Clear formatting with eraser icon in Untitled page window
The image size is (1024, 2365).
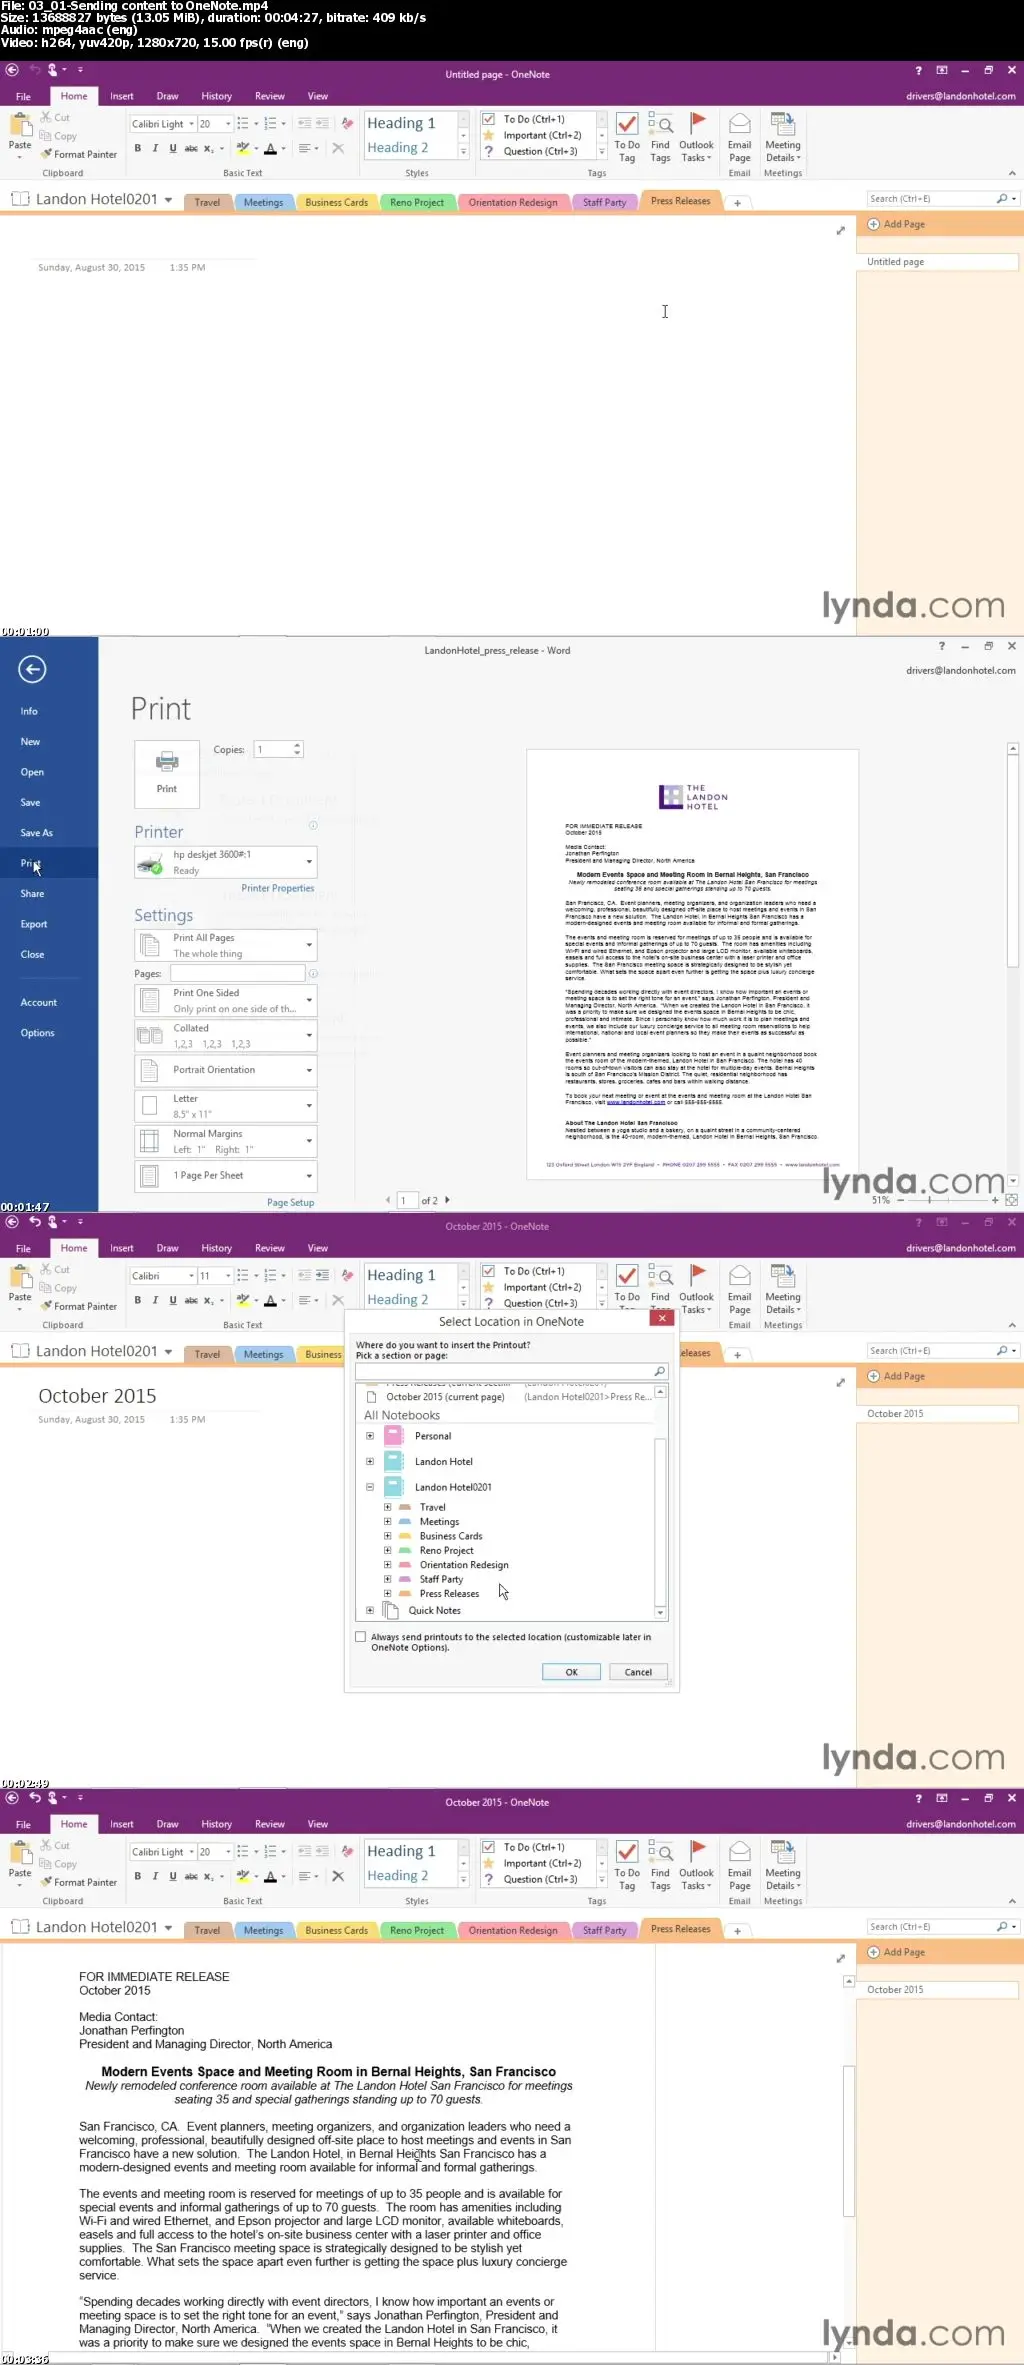[347, 124]
